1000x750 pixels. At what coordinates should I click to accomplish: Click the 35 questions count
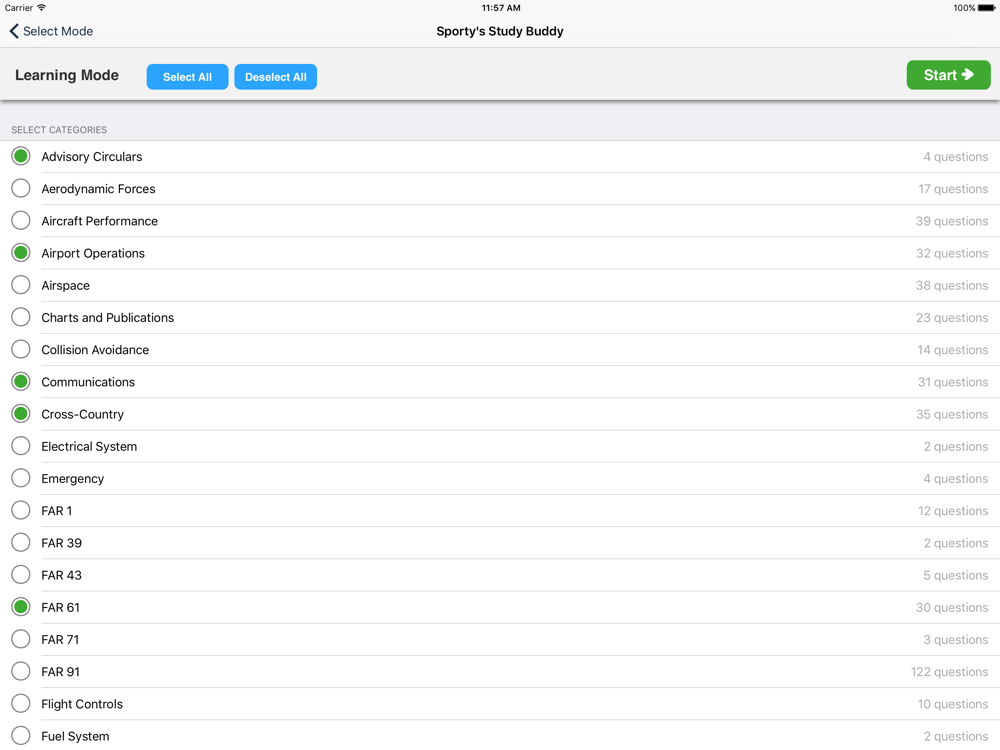pyautogui.click(x=952, y=415)
